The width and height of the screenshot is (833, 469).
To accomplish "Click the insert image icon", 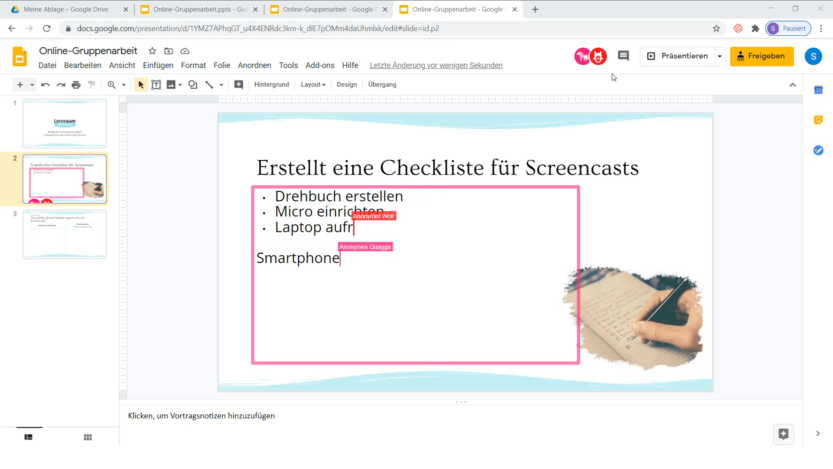I will click(x=171, y=84).
